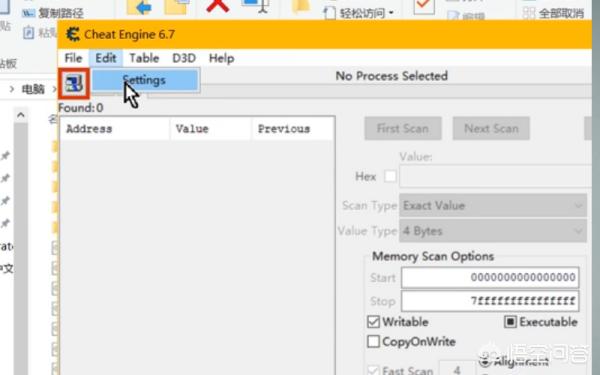This screenshot has height=375, width=600.
Task: Open the Help menu
Action: (x=221, y=58)
